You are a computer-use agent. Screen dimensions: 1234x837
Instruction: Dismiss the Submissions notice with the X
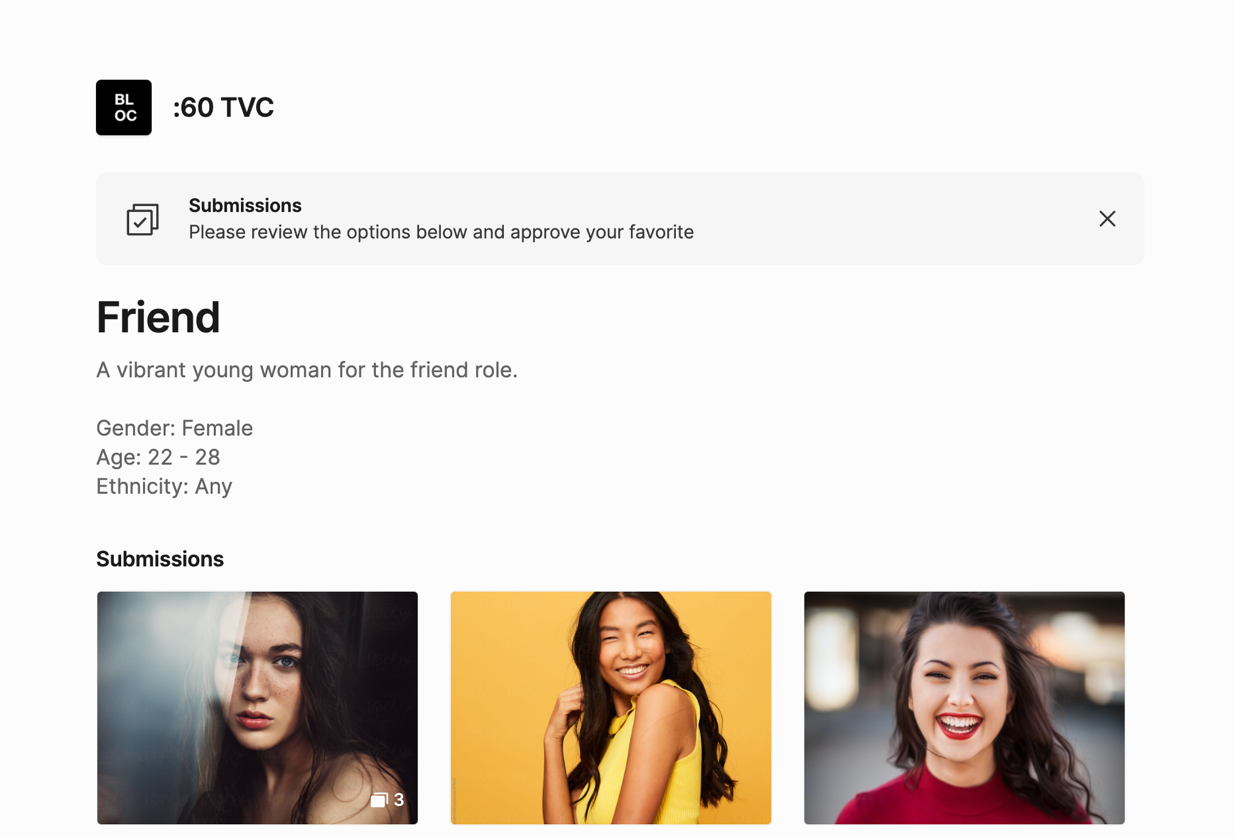pyautogui.click(x=1107, y=219)
